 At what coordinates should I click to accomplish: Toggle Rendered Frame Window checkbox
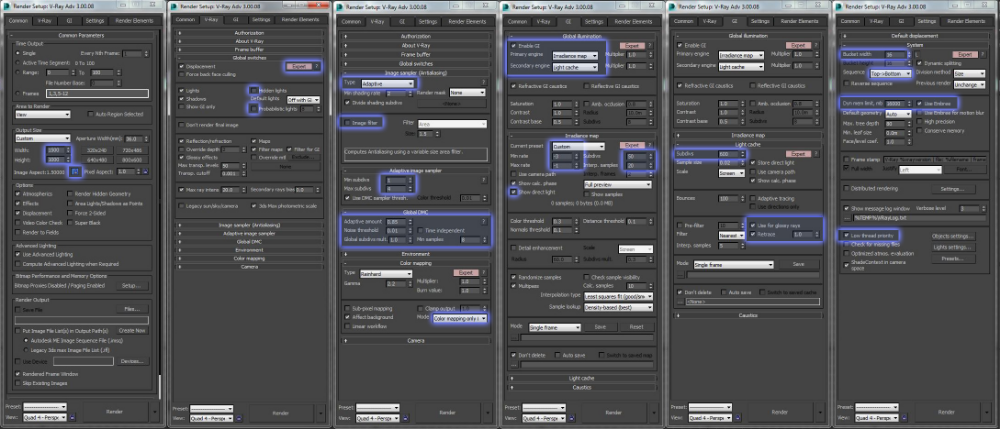click(18, 374)
